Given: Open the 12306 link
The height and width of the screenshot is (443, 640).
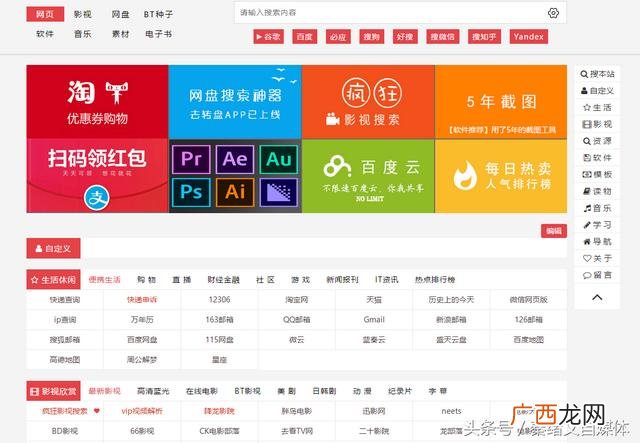Looking at the screenshot, I should 219,300.
